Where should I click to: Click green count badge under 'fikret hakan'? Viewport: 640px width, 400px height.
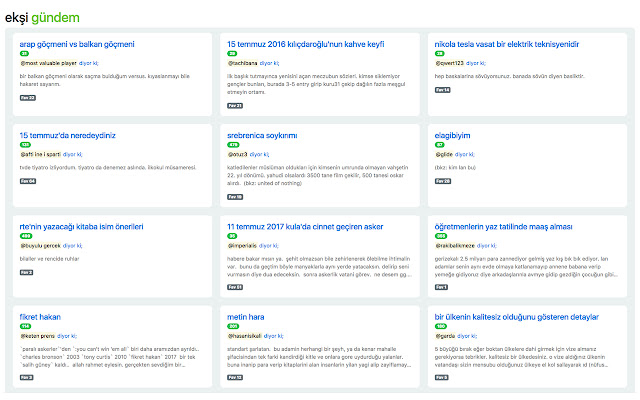click(x=25, y=326)
